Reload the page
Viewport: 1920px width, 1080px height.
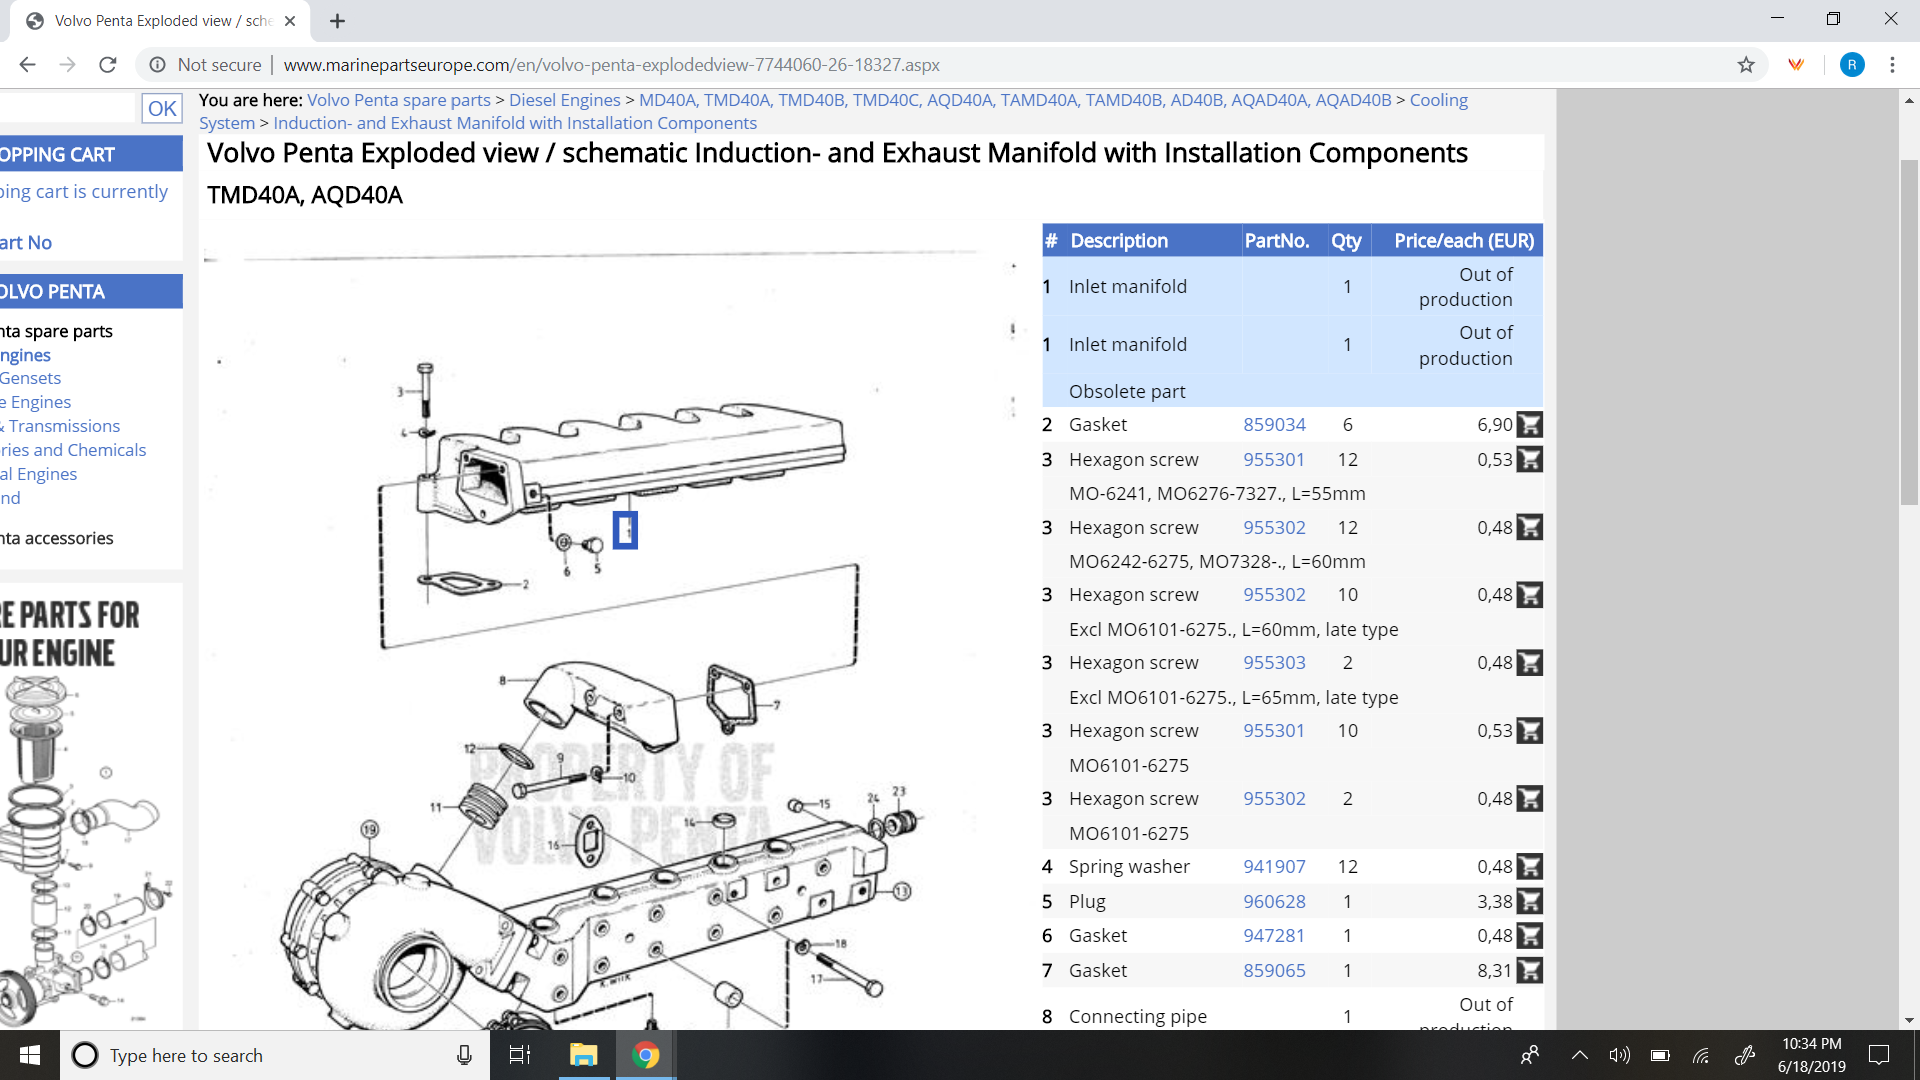click(108, 65)
